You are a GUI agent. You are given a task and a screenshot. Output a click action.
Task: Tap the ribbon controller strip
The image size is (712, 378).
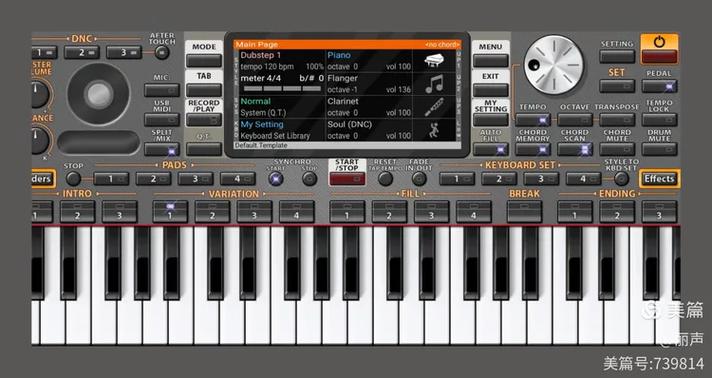(99, 142)
